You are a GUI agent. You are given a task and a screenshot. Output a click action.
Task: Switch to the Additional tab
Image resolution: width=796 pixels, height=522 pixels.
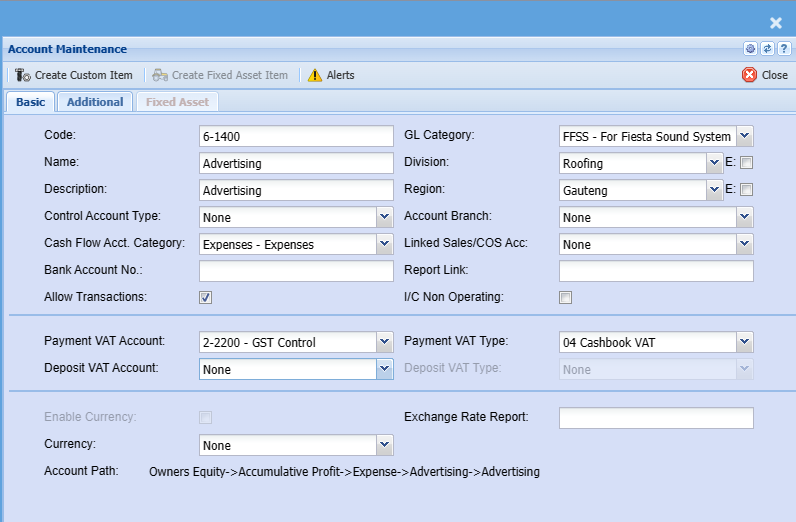[95, 102]
